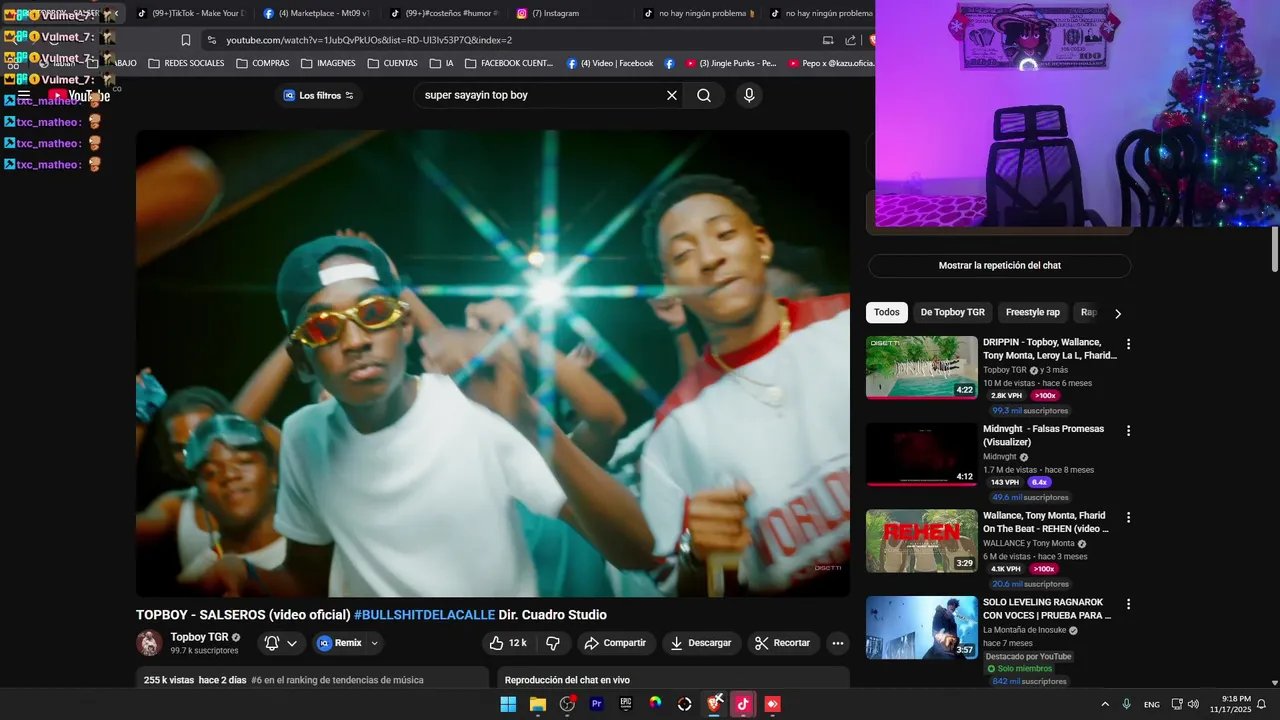Screen dimensions: 1280x720
Task: Open the Midnvght Falsas Promesas thumbnail
Action: 921,454
